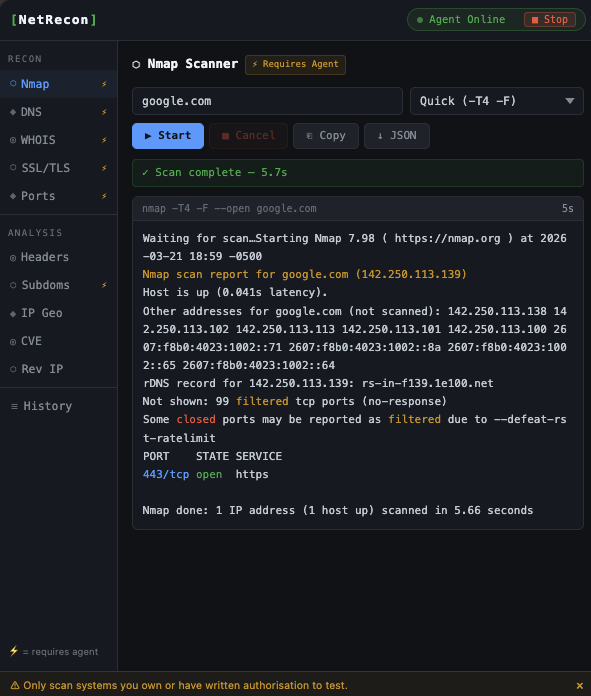Click the Nmap scan report line for google.com
591x696 pixels.
pos(305,274)
